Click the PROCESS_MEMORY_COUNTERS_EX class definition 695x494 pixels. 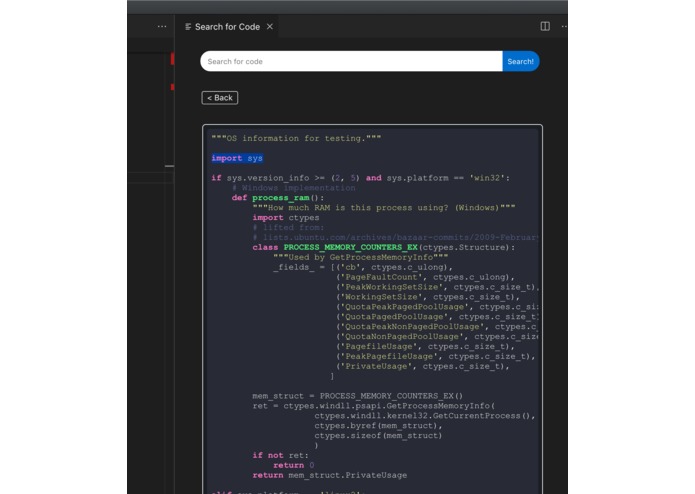[x=384, y=247]
